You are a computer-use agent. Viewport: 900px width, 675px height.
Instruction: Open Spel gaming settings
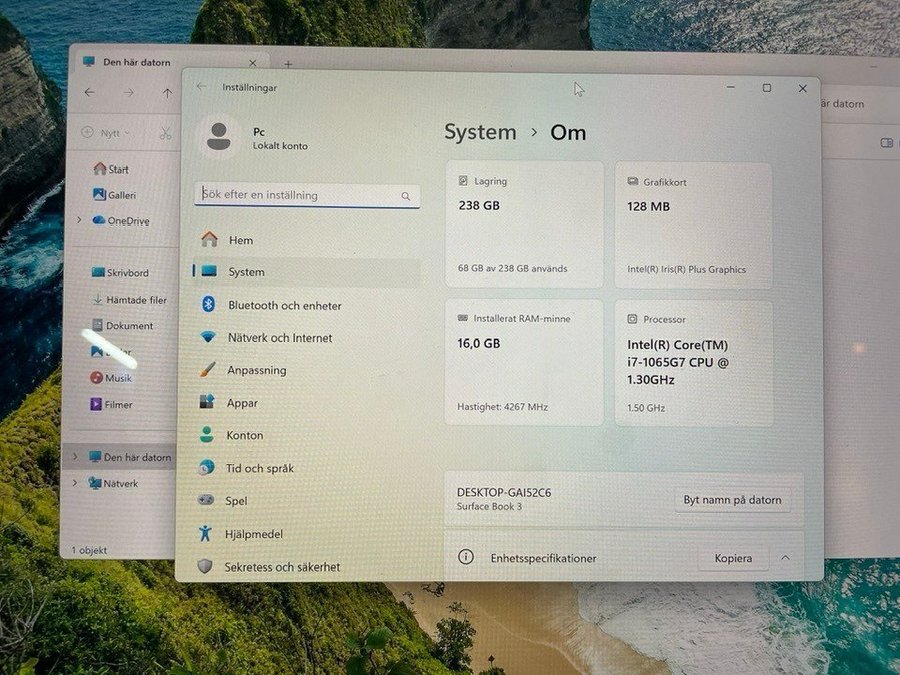237,501
